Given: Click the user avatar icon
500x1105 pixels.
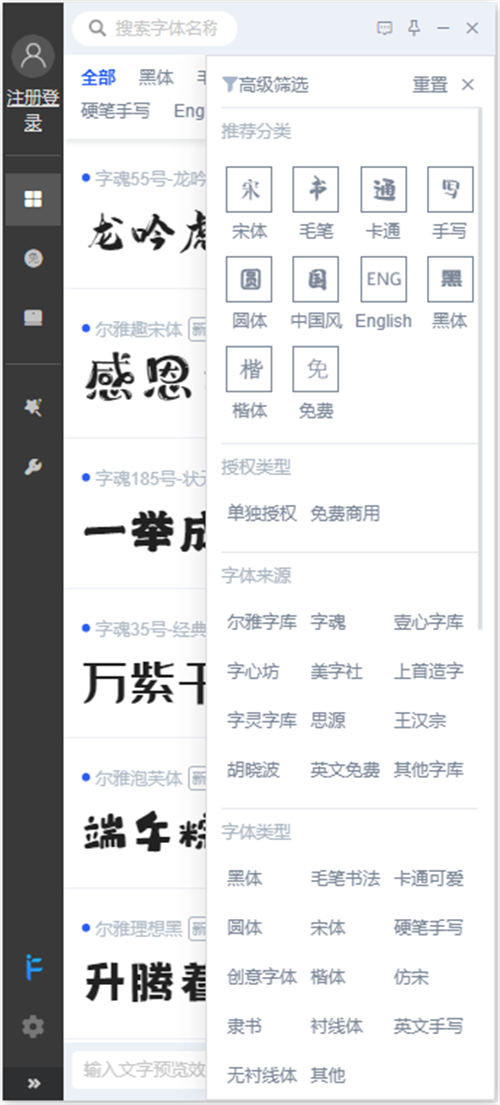Looking at the screenshot, I should point(33,56).
